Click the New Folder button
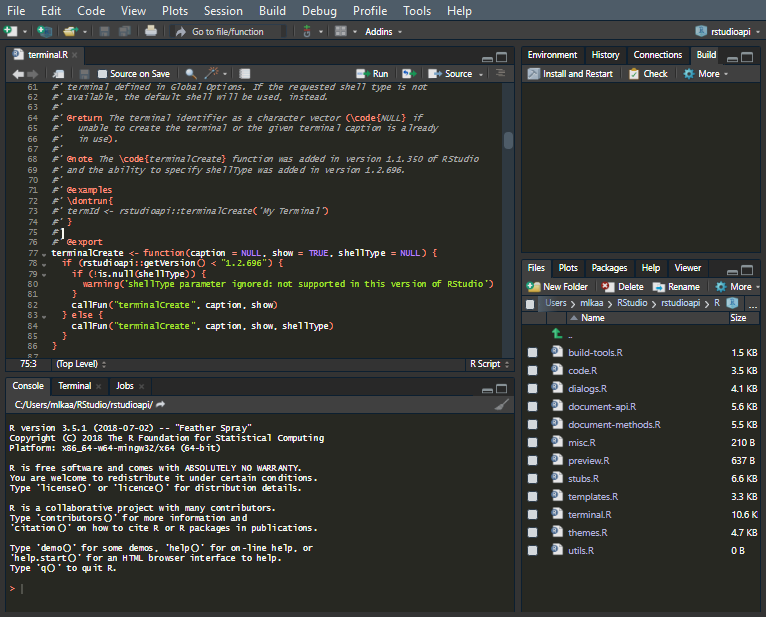The height and width of the screenshot is (617, 766). coord(558,286)
